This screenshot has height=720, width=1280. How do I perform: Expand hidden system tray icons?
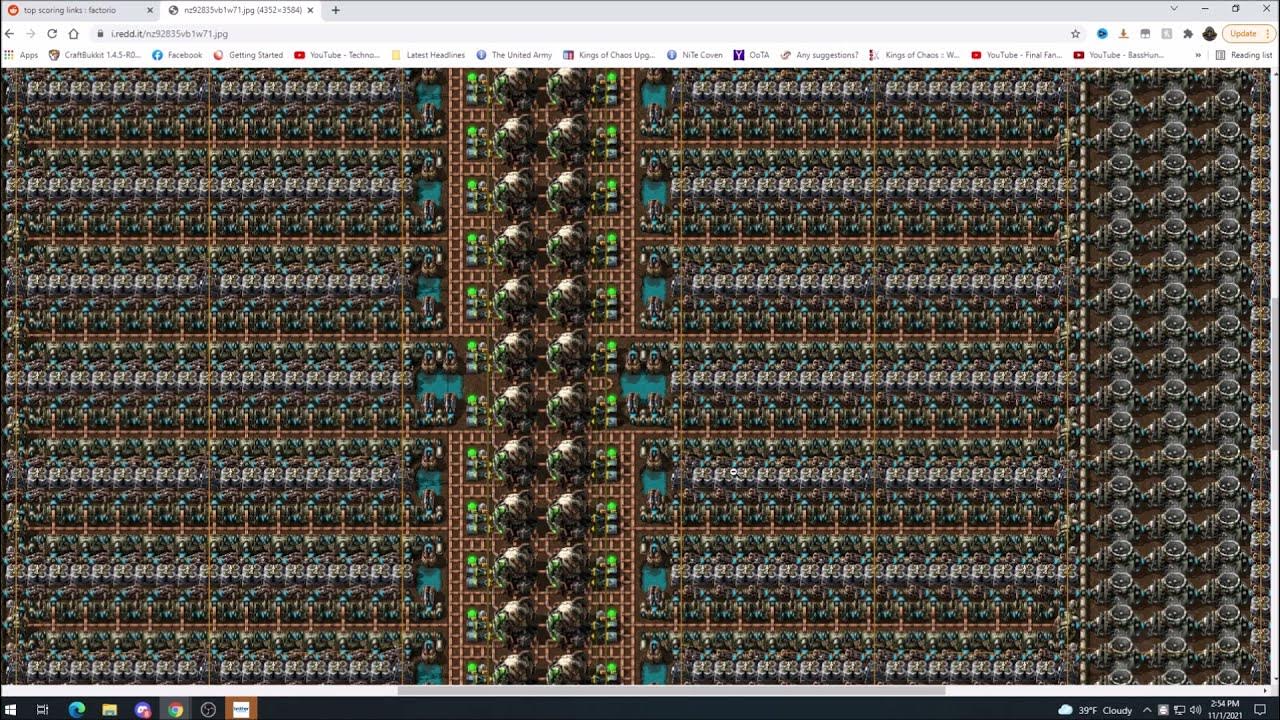point(1149,710)
